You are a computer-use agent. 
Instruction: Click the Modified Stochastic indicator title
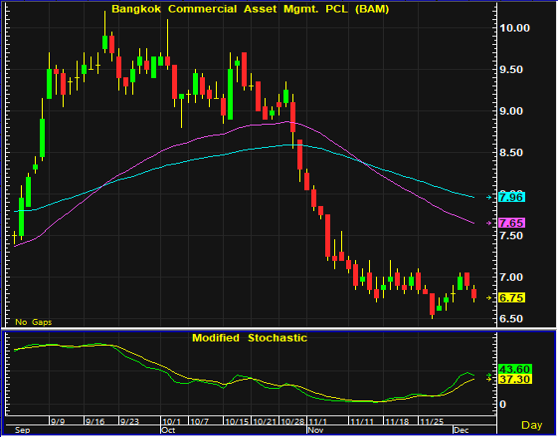coord(249,338)
